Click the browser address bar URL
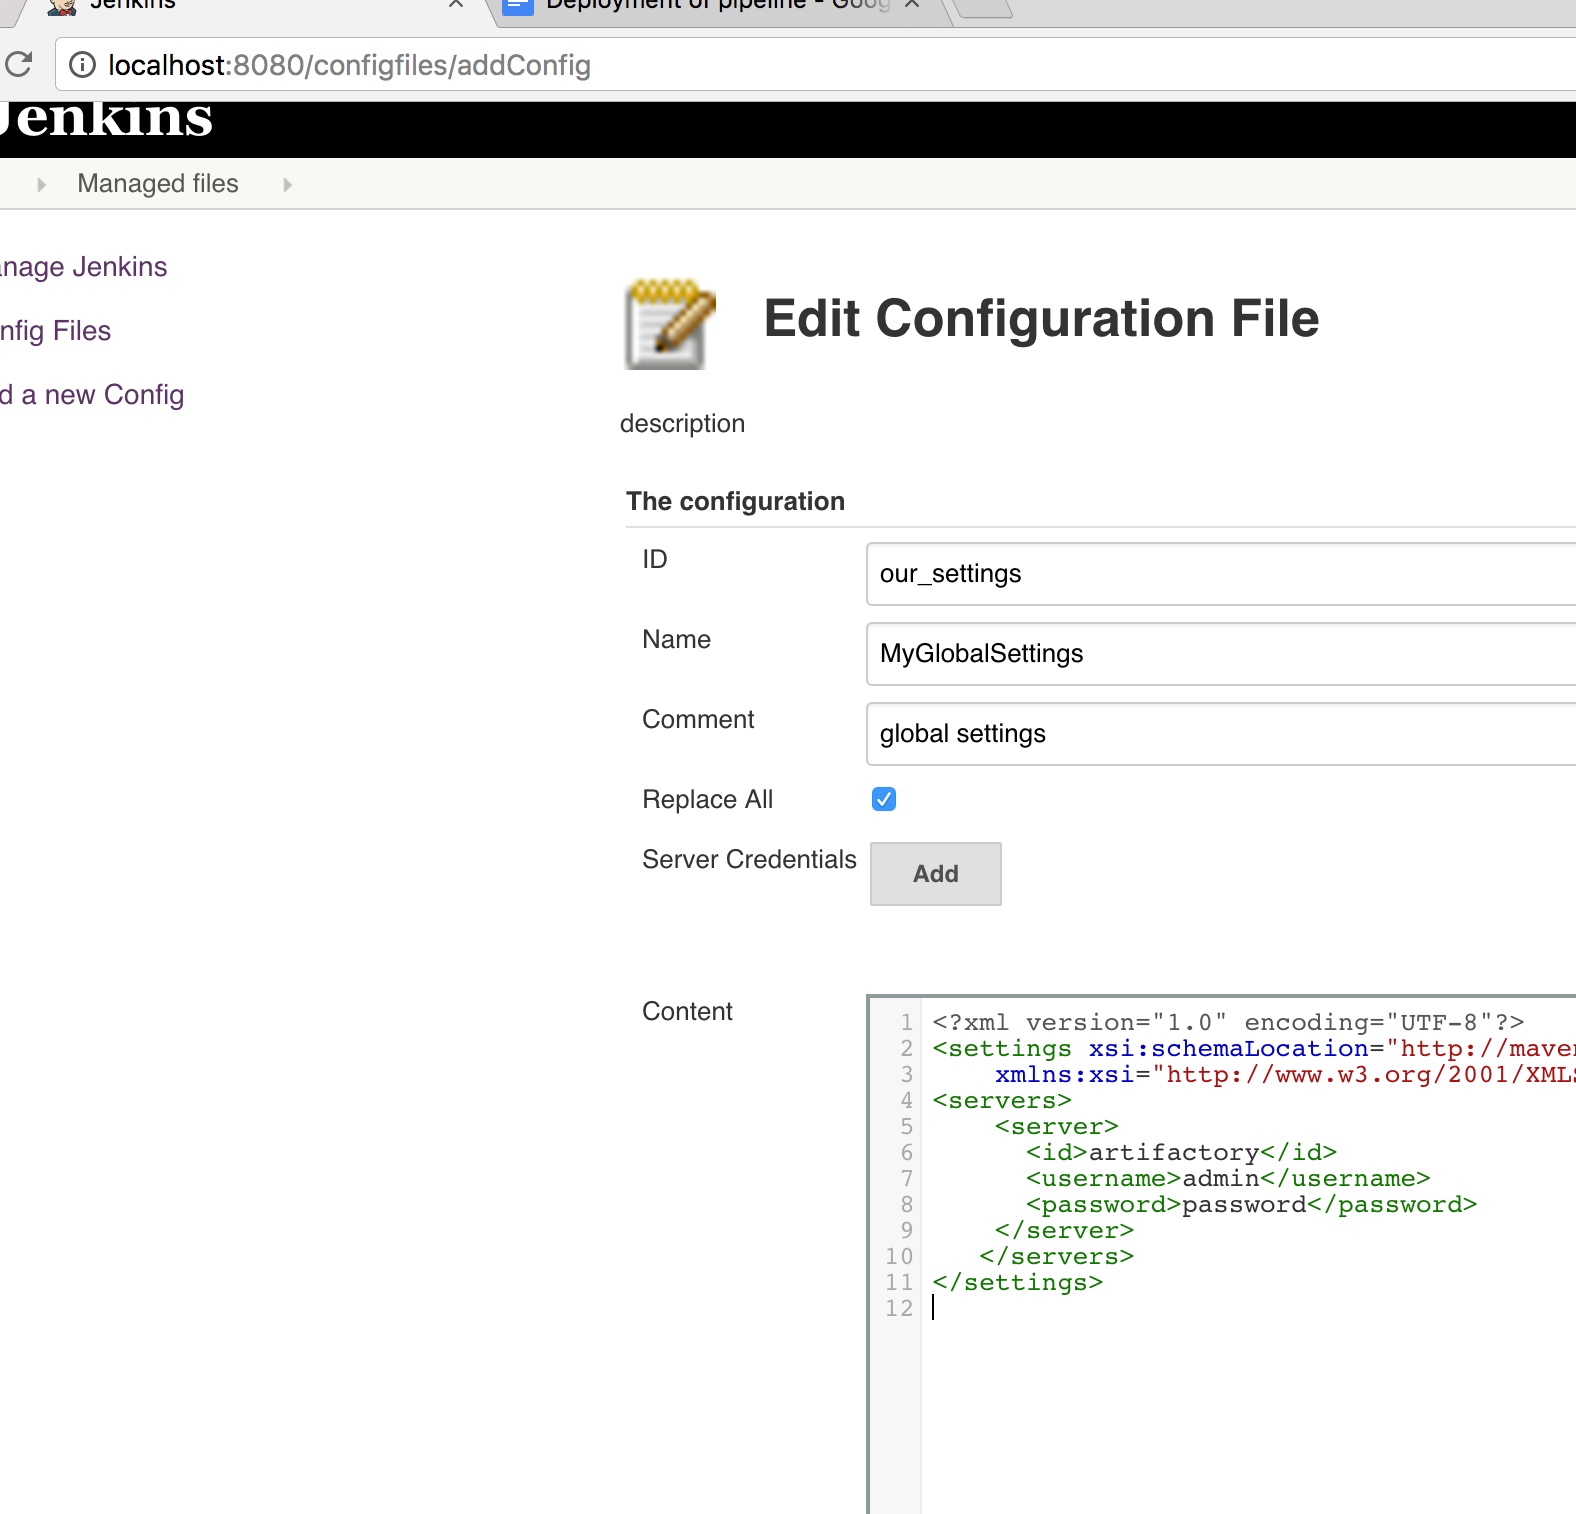The width and height of the screenshot is (1576, 1514). 349,65
